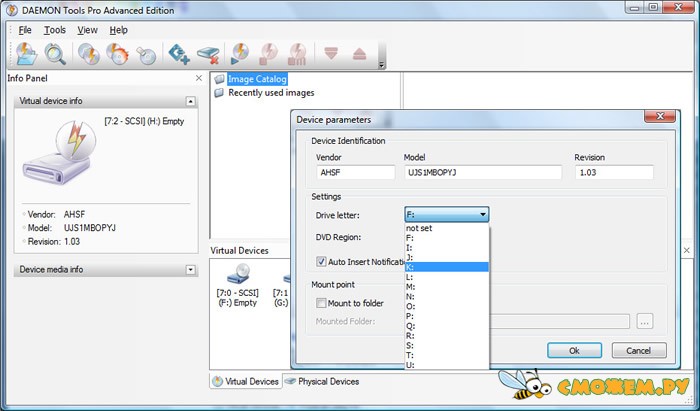Collapse the Drive letter combo box
Viewport: 700px width, 411px height.
pyautogui.click(x=483, y=215)
